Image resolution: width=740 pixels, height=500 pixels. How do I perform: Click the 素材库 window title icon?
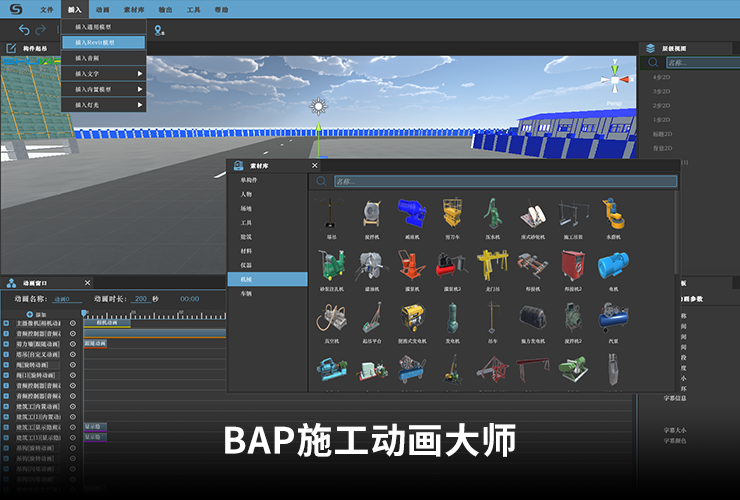click(x=239, y=165)
